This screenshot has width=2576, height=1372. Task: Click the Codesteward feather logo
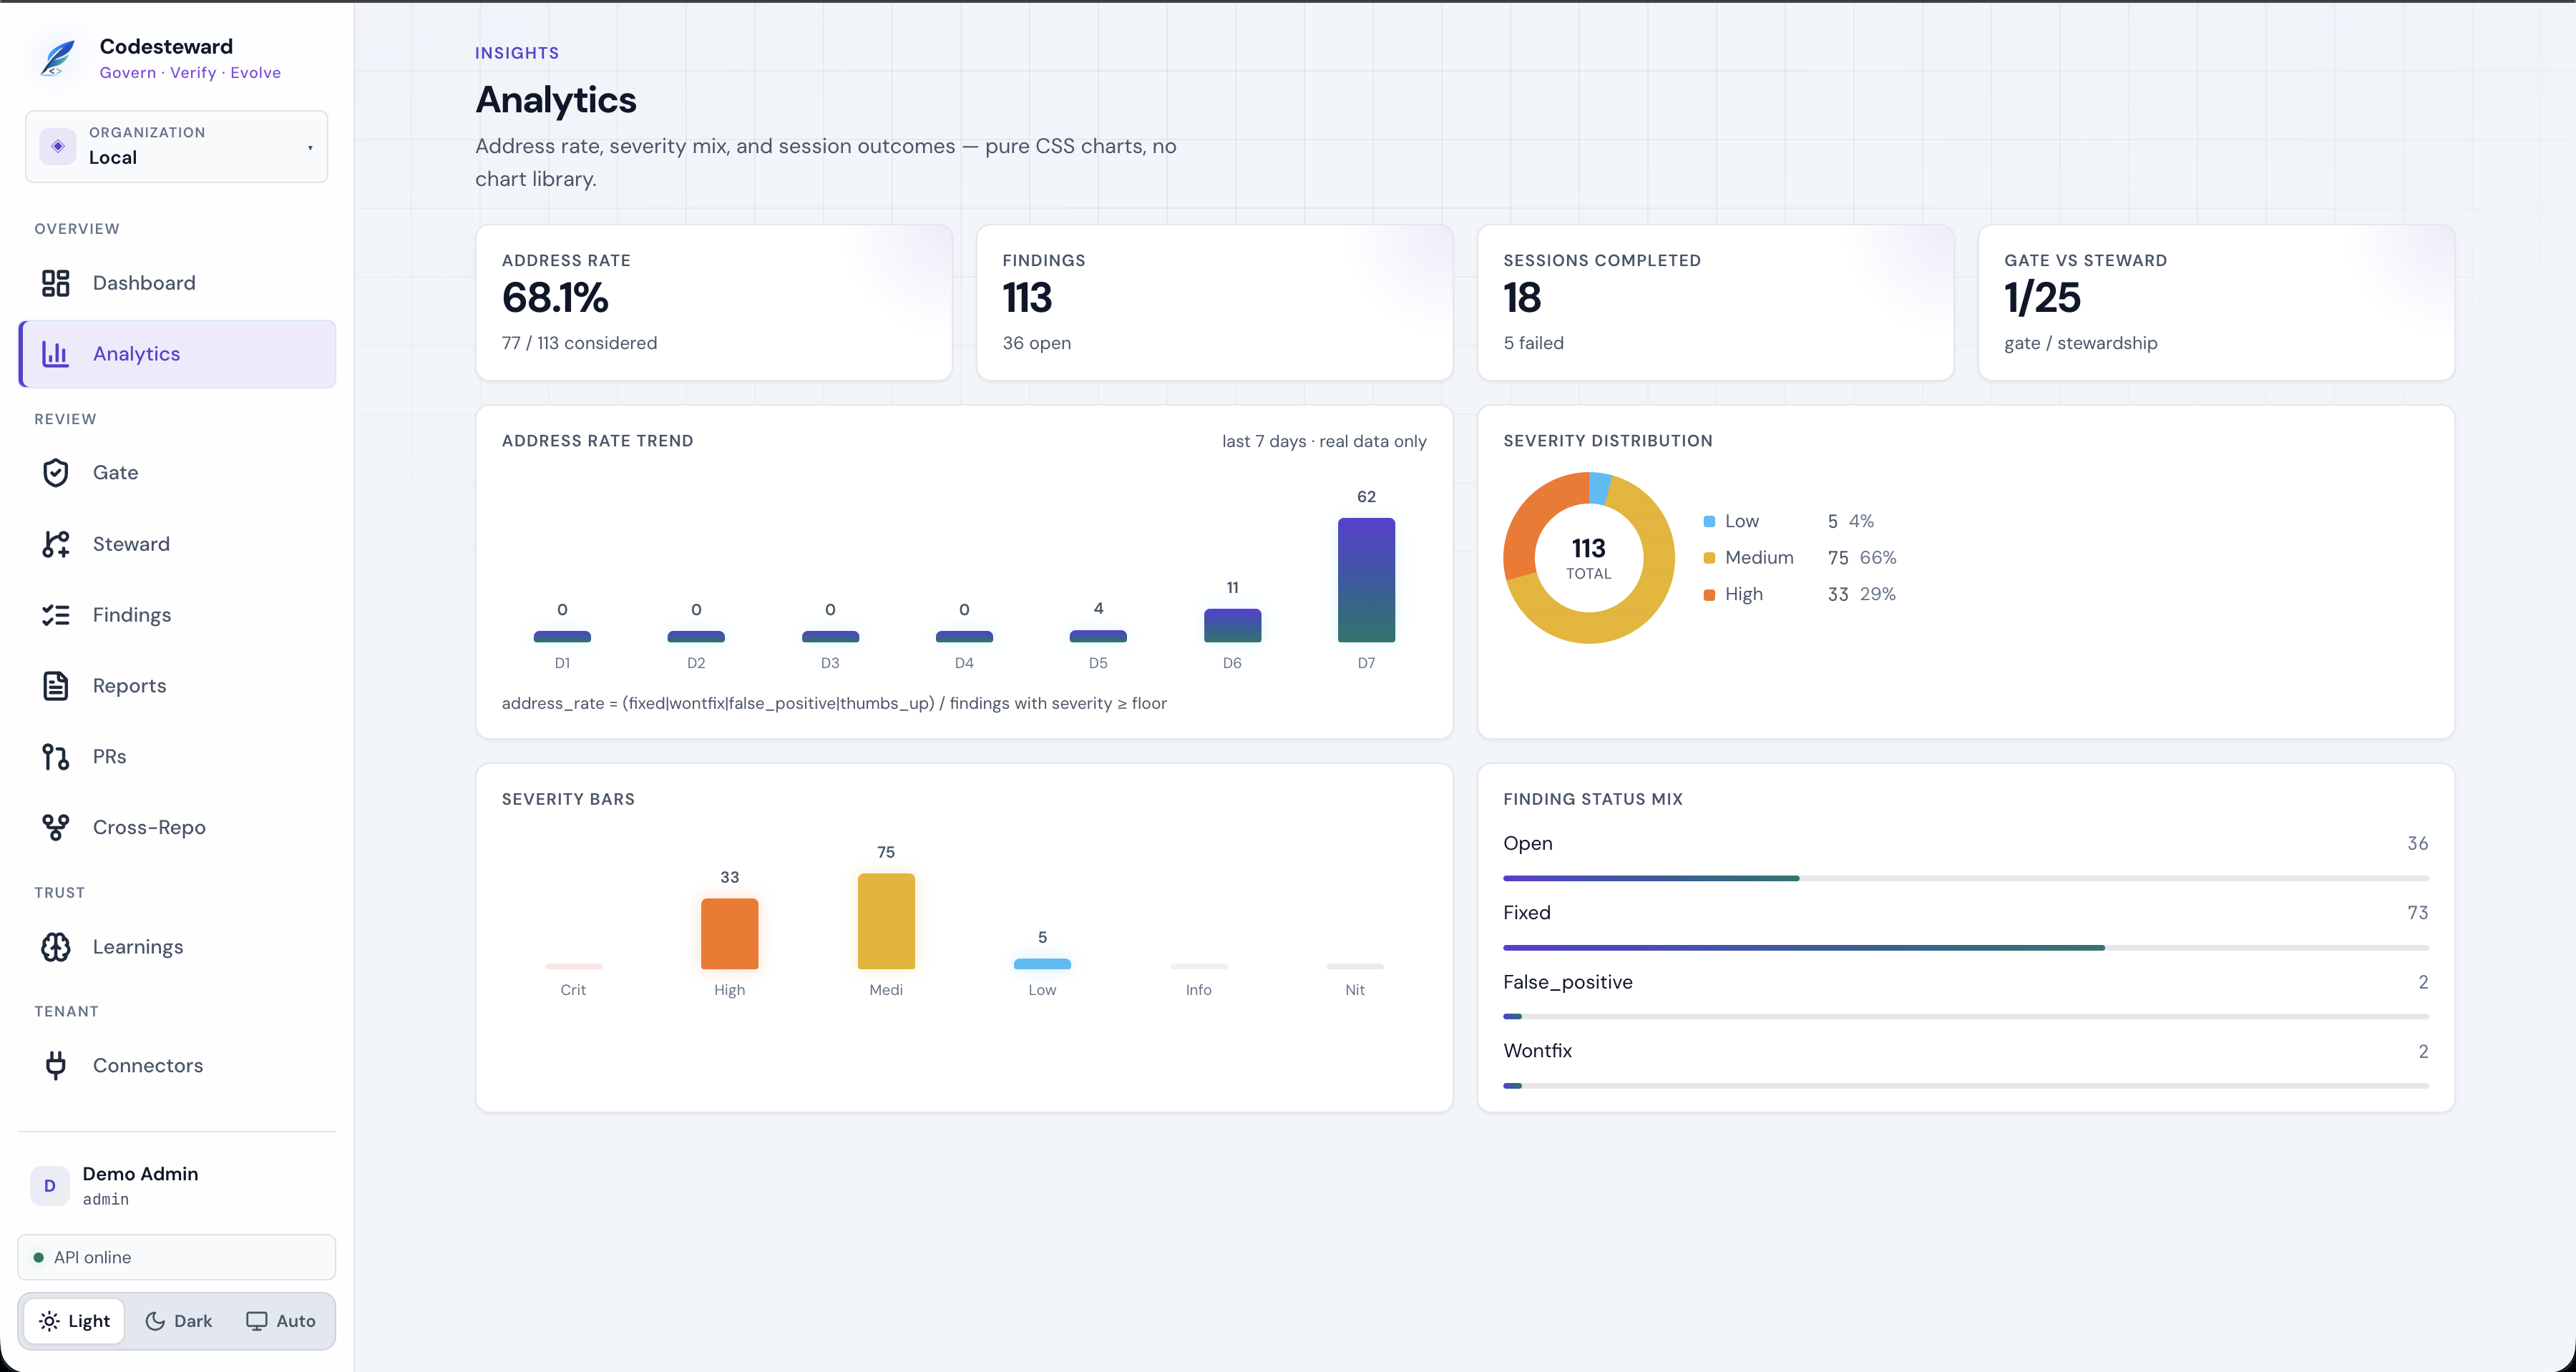click(x=58, y=58)
